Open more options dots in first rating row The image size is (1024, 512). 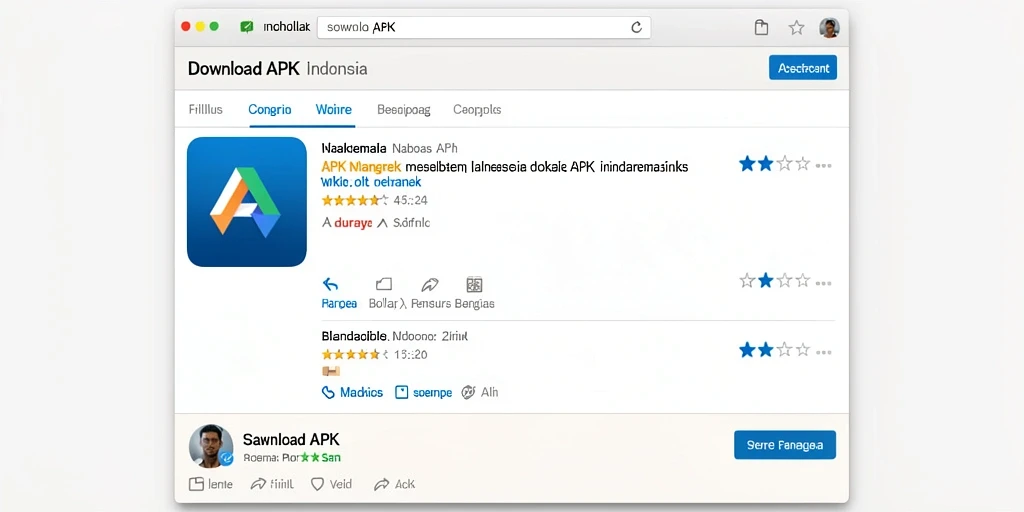824,166
